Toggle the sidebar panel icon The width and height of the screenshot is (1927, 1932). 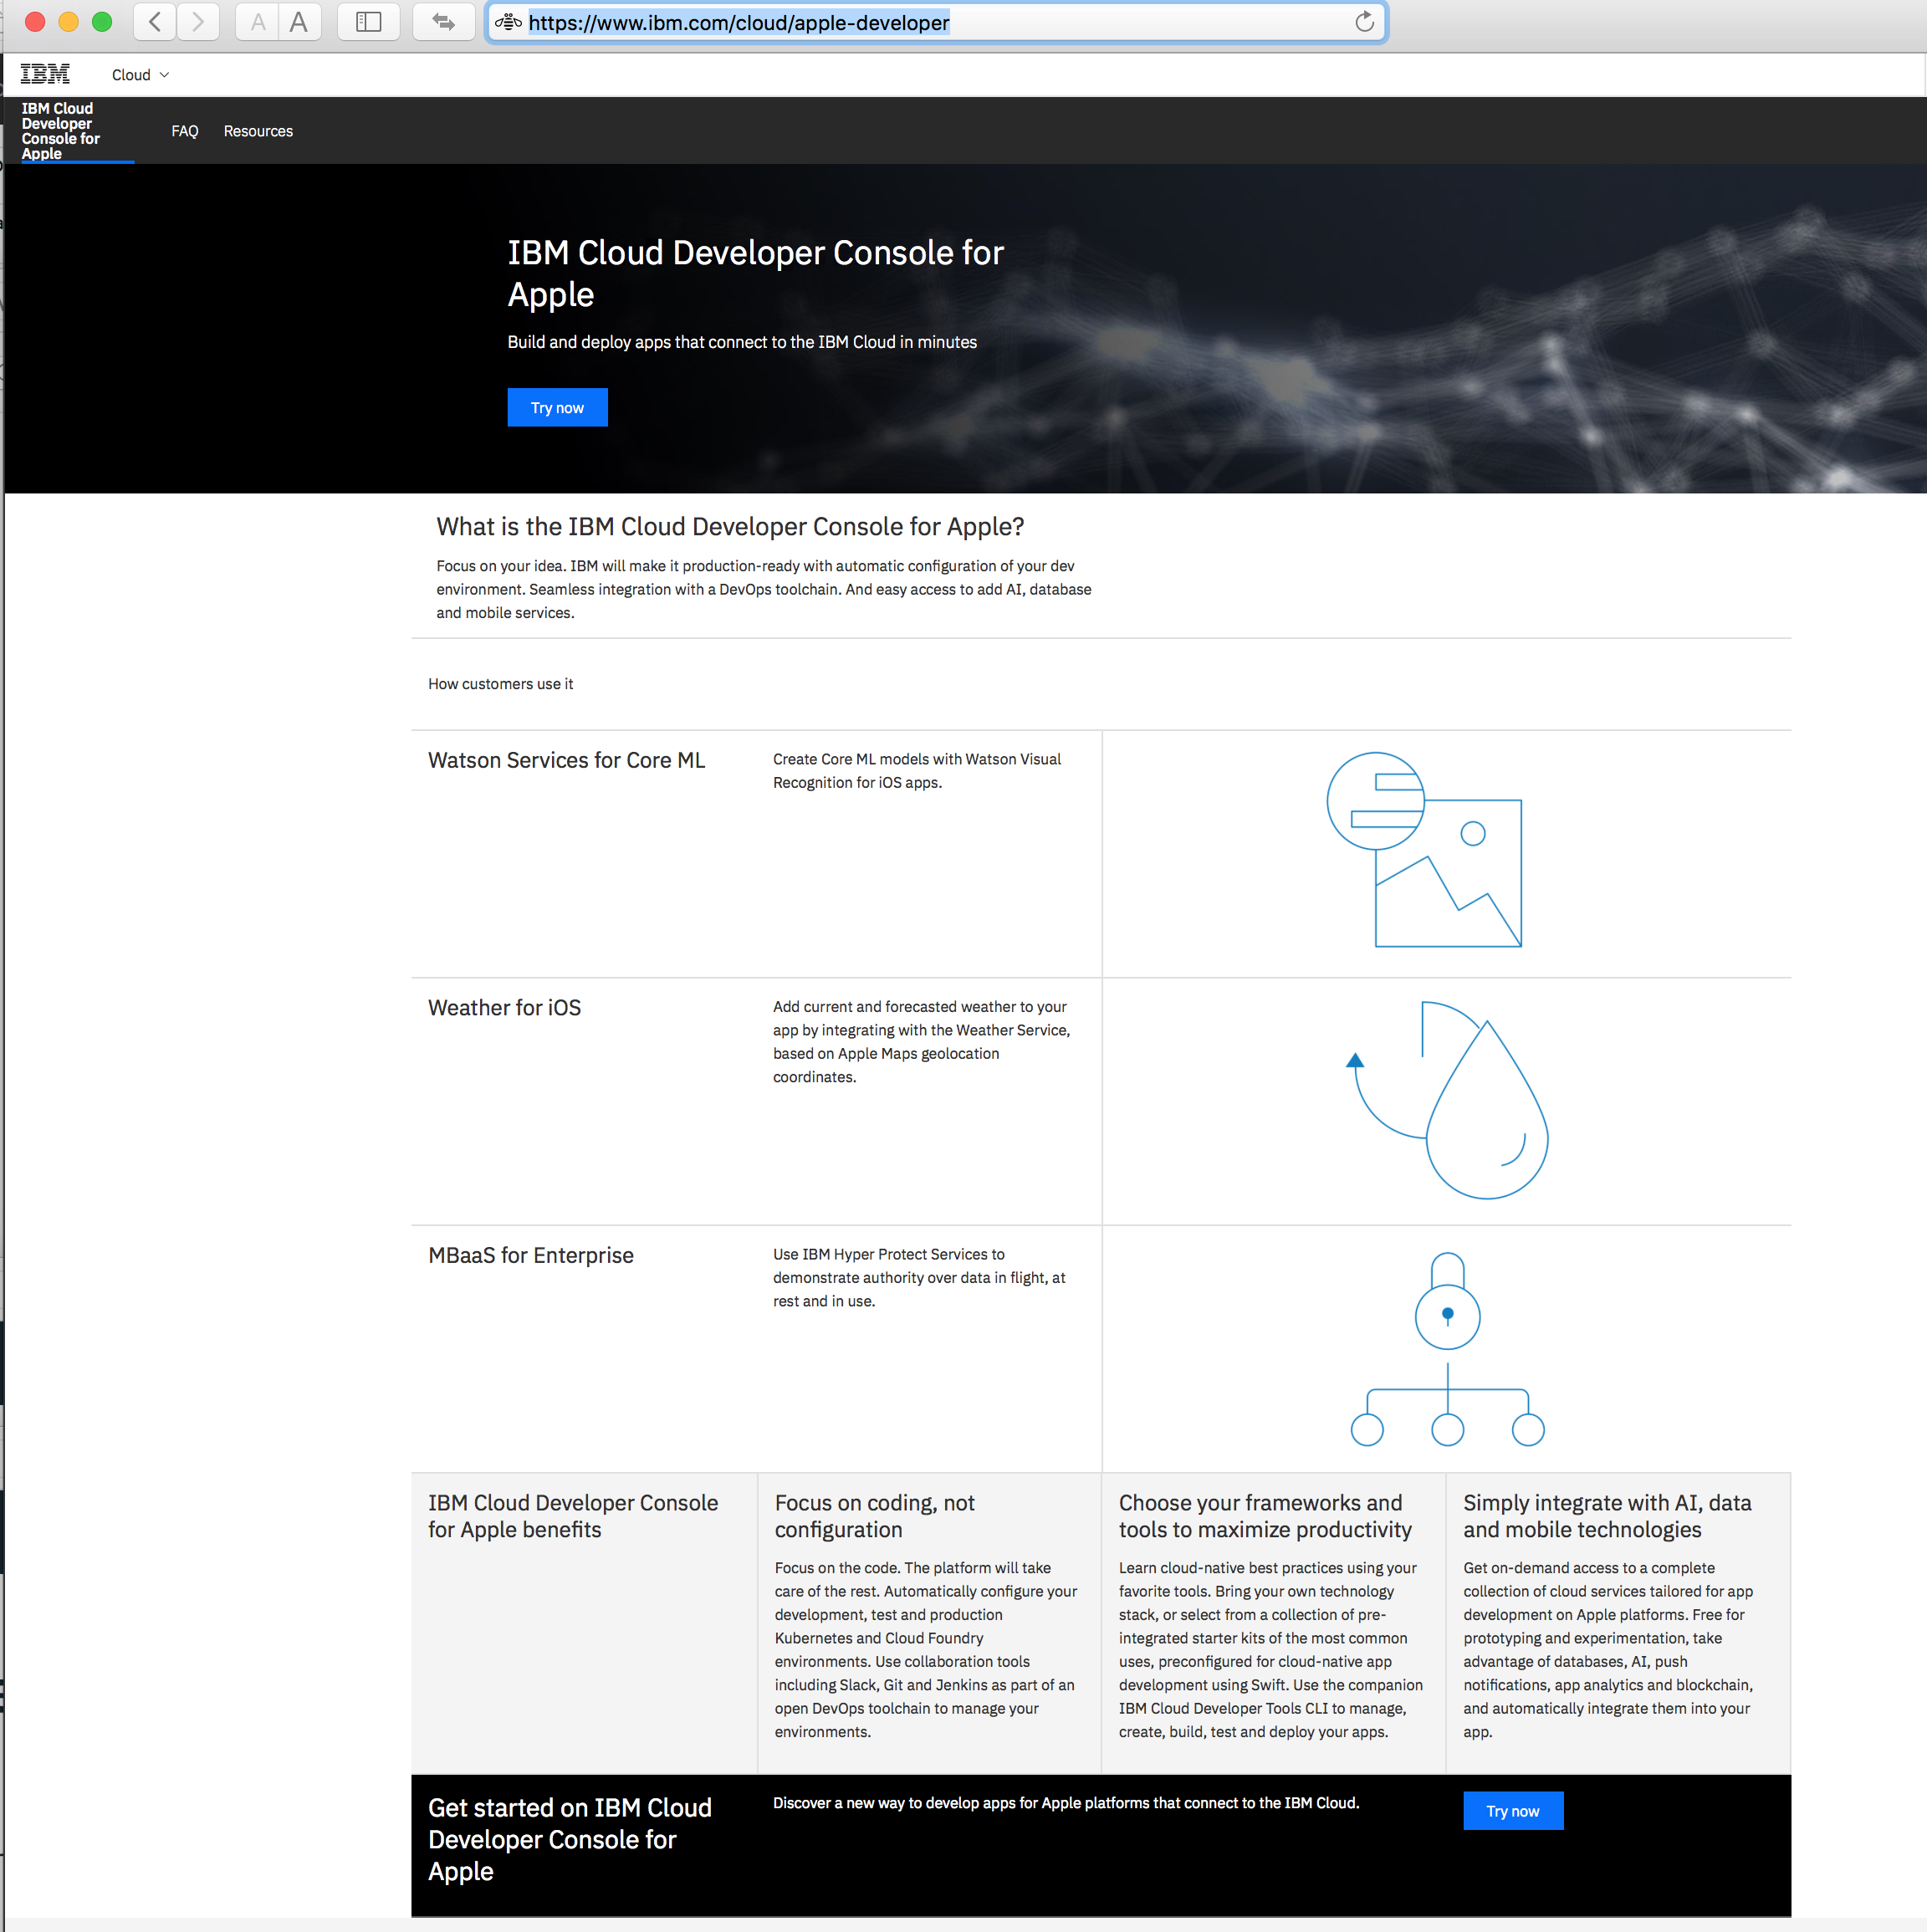(368, 22)
